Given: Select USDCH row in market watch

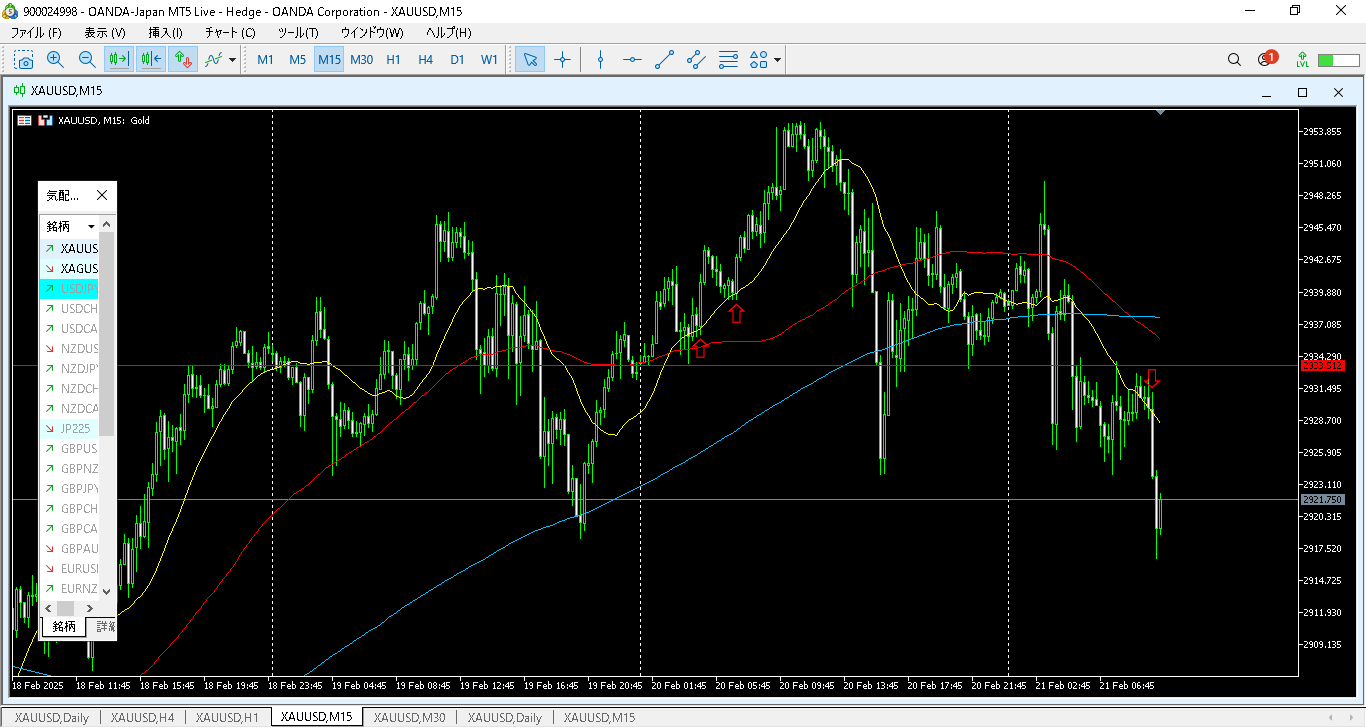Looking at the screenshot, I should pos(70,308).
